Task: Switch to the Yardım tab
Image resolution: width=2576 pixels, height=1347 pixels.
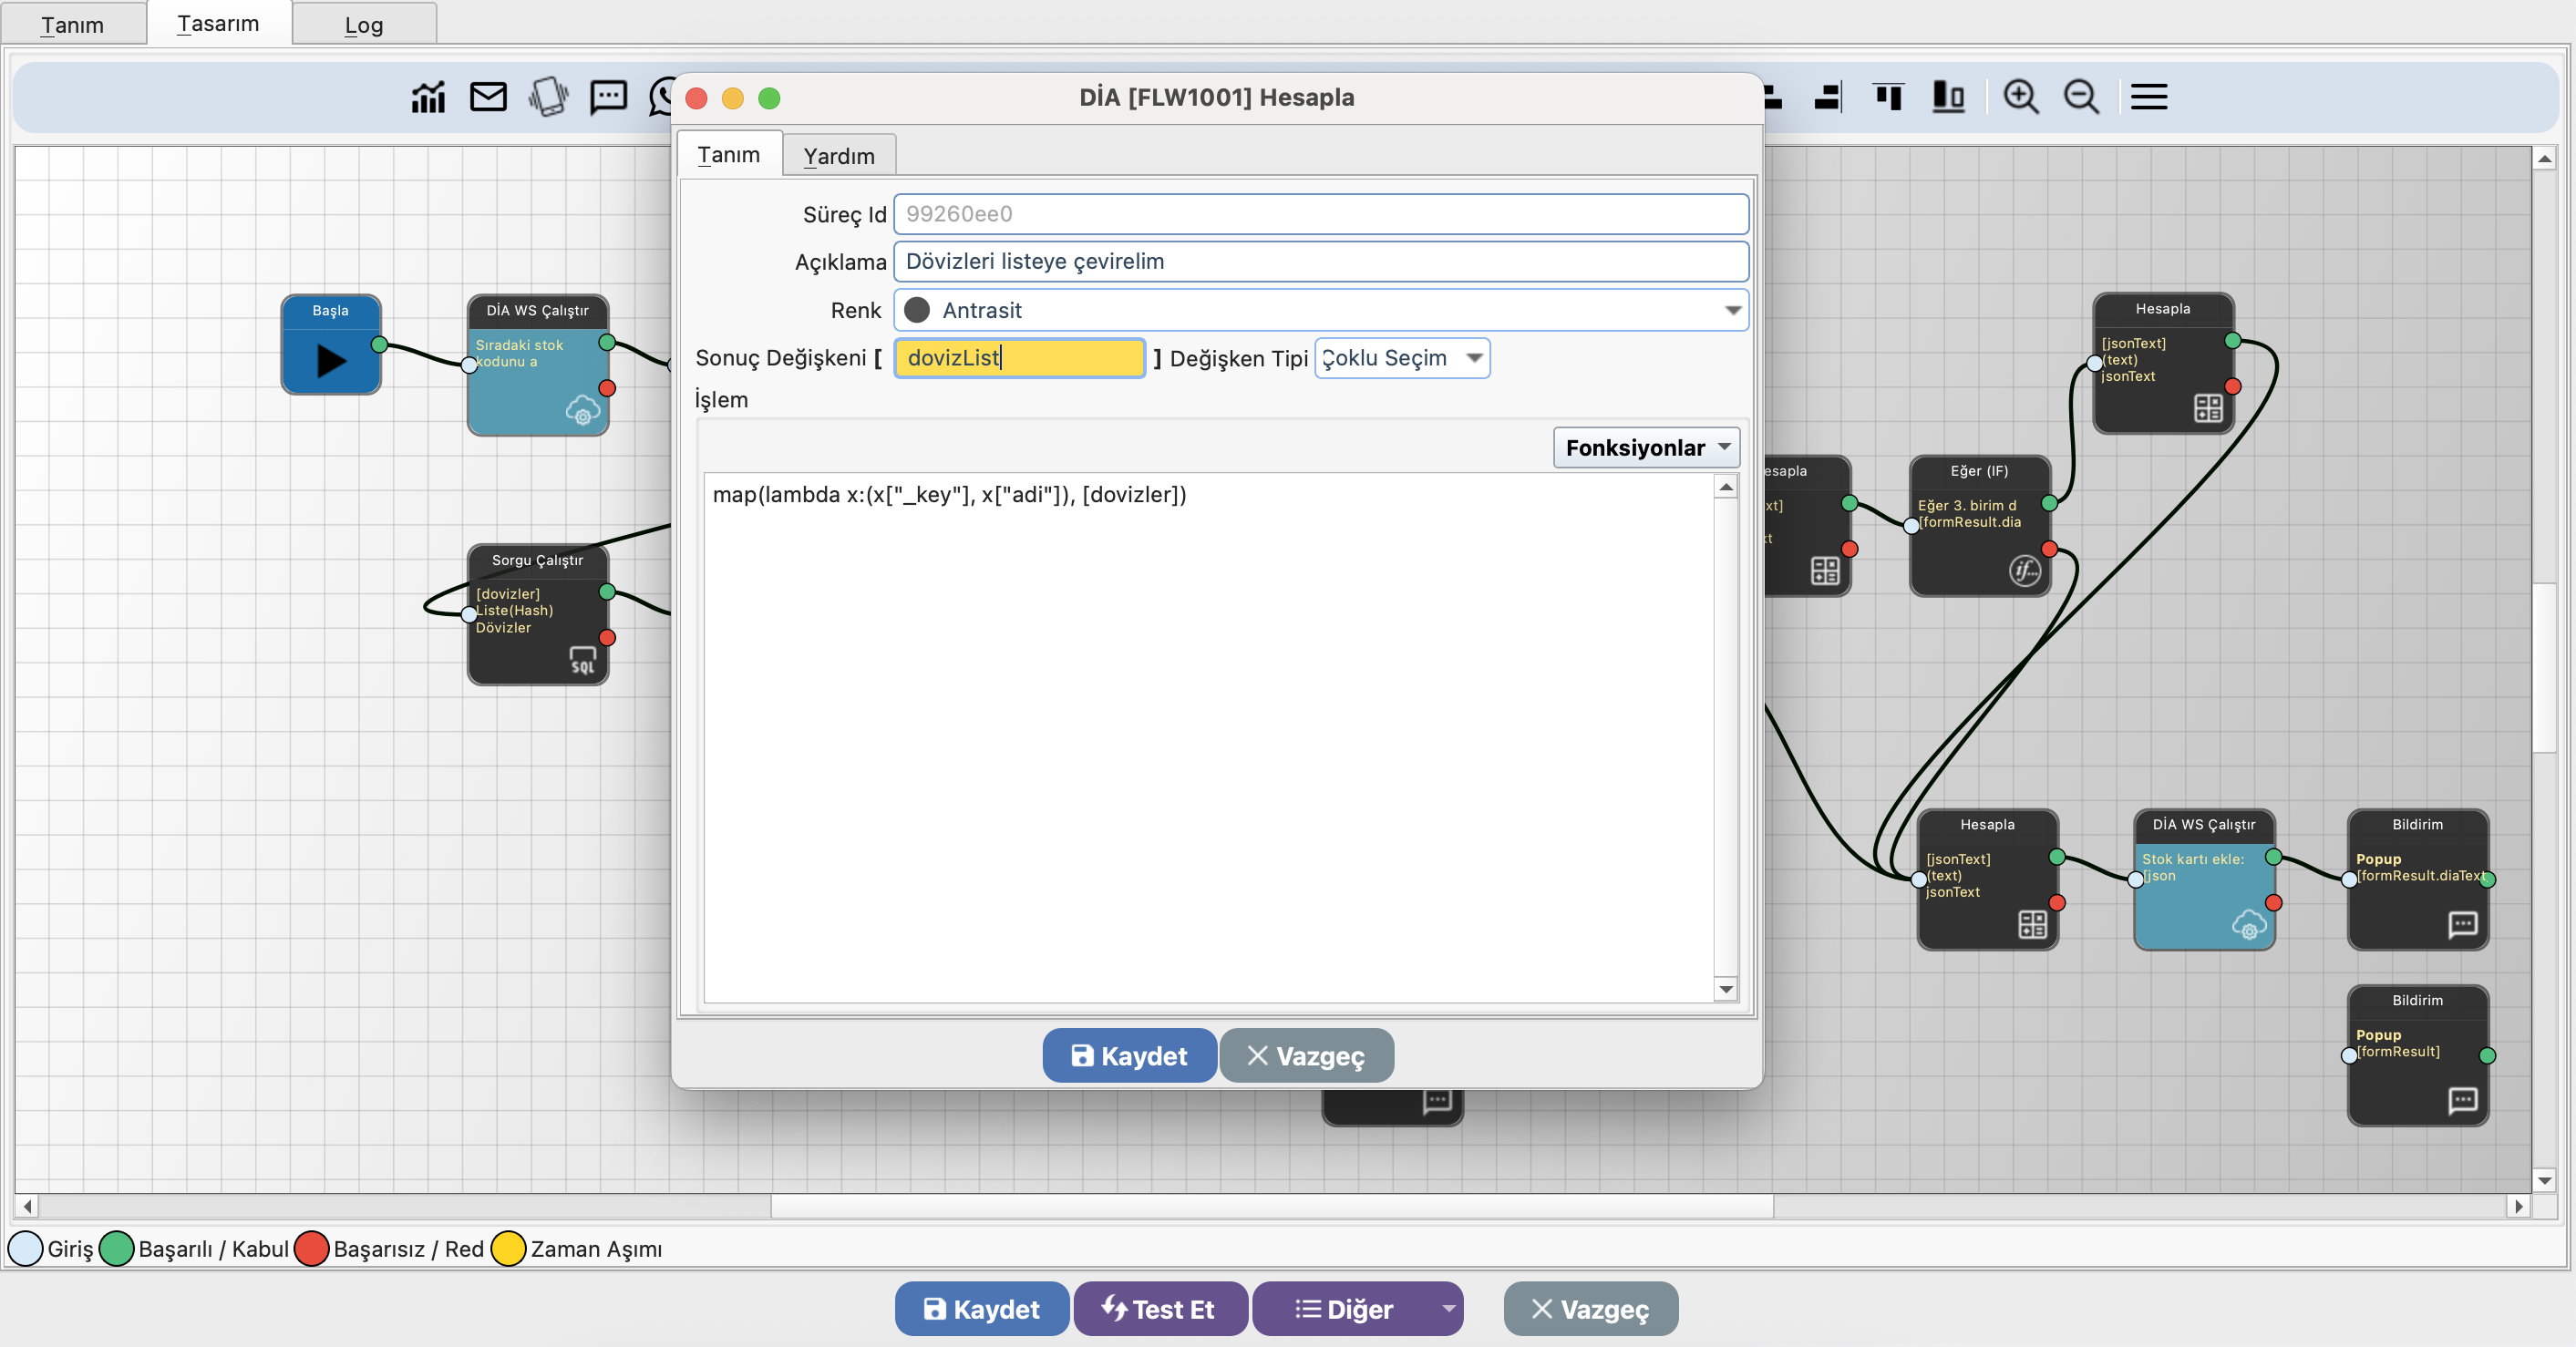Action: (838, 156)
